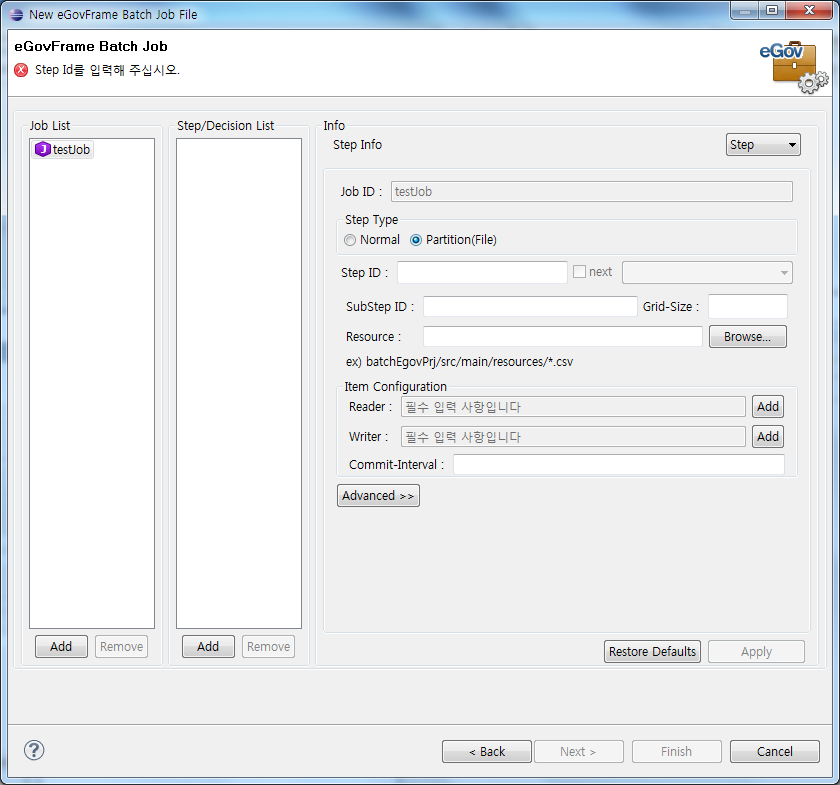Click the Reader text field

(573, 407)
